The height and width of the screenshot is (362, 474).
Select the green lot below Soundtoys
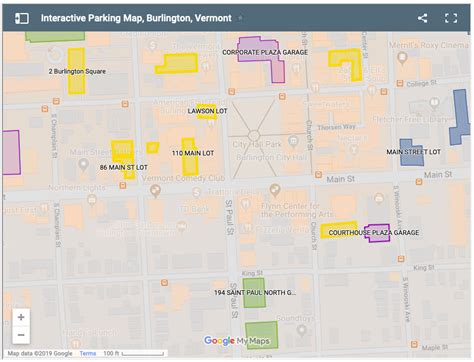(x=262, y=334)
